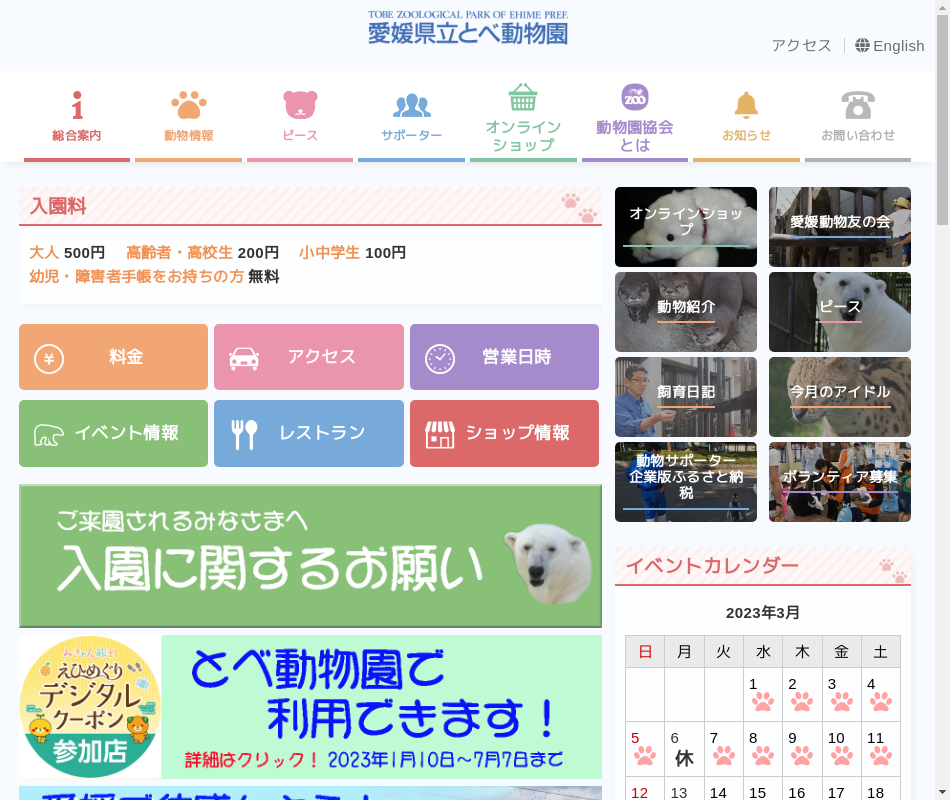The image size is (950, 800).
Task: Click the pink アクセス car button
Action: [x=308, y=357]
